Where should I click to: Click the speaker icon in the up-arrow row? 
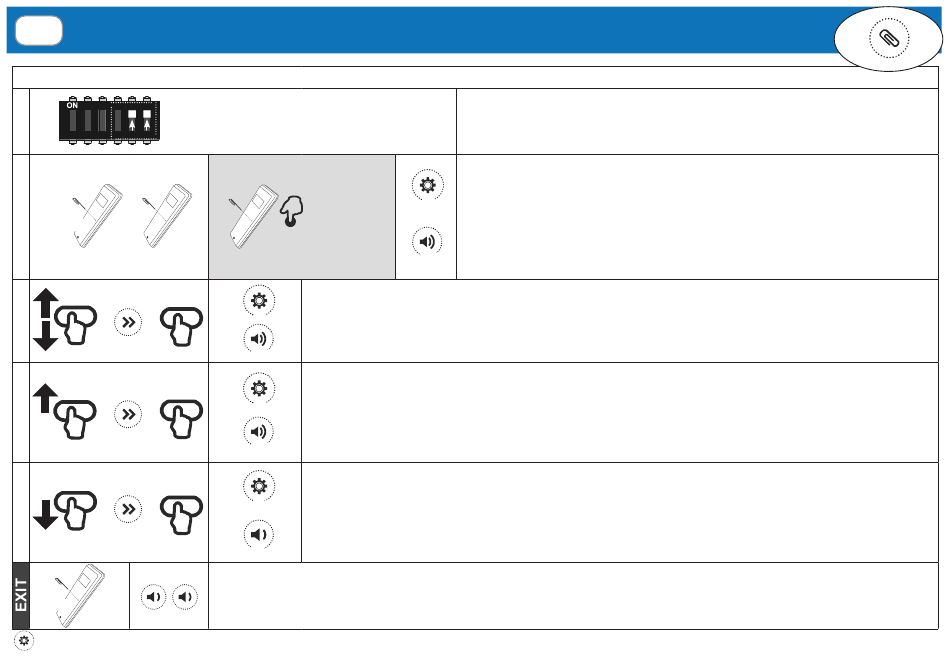click(x=259, y=432)
